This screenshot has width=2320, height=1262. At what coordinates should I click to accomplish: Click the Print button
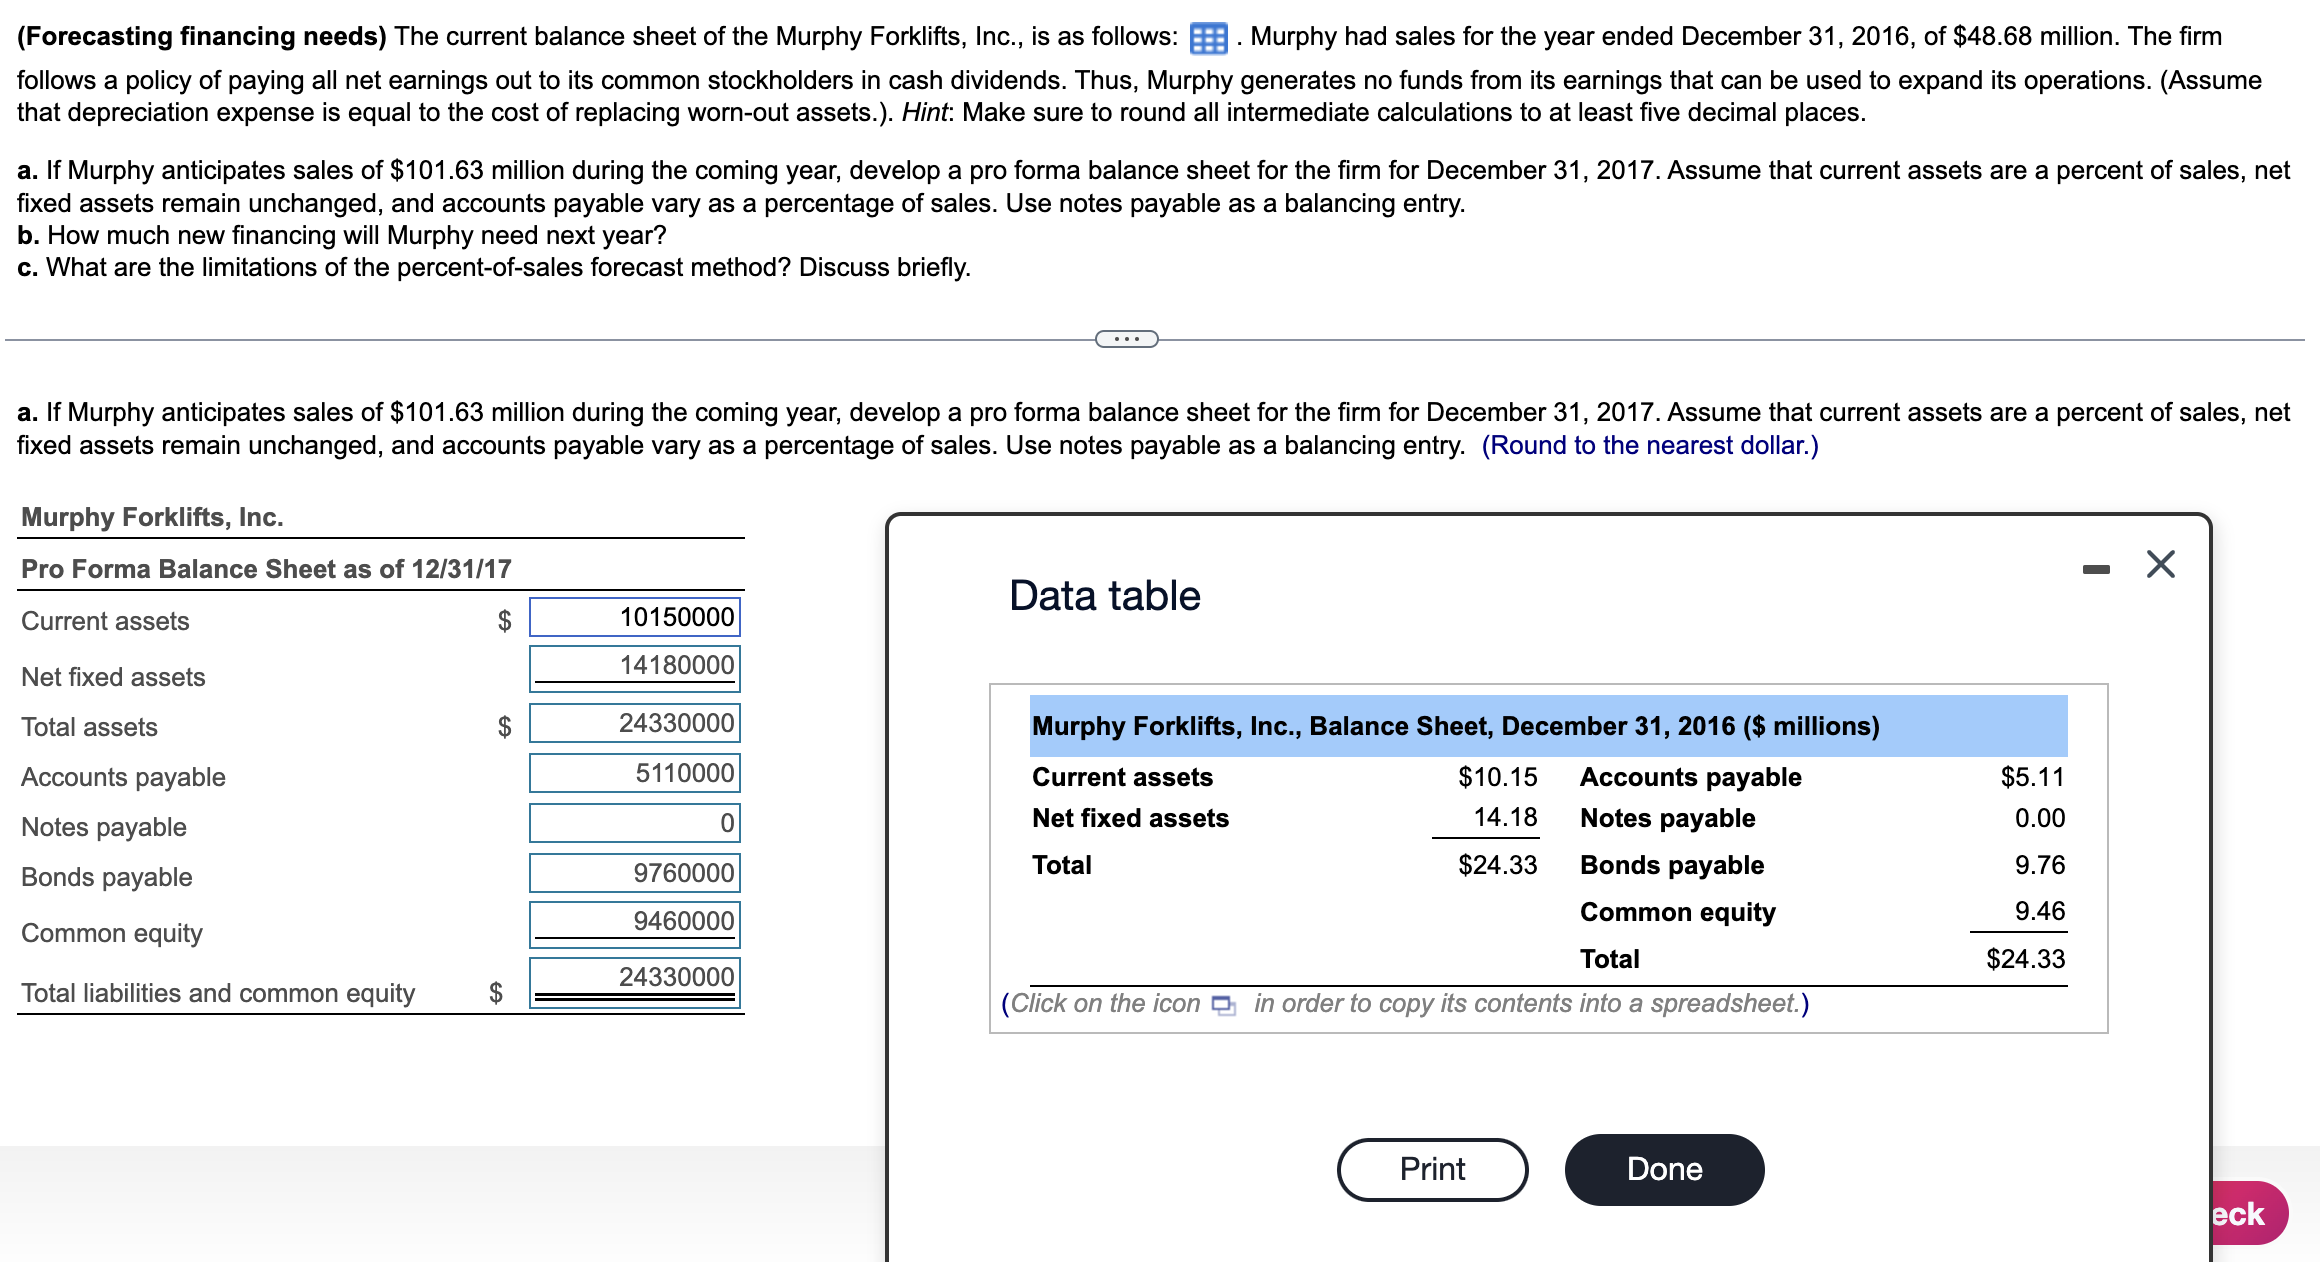(x=1432, y=1169)
